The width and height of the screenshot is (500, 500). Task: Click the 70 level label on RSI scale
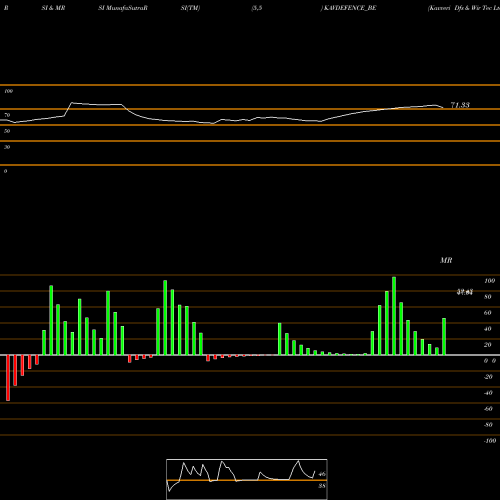tap(7, 115)
